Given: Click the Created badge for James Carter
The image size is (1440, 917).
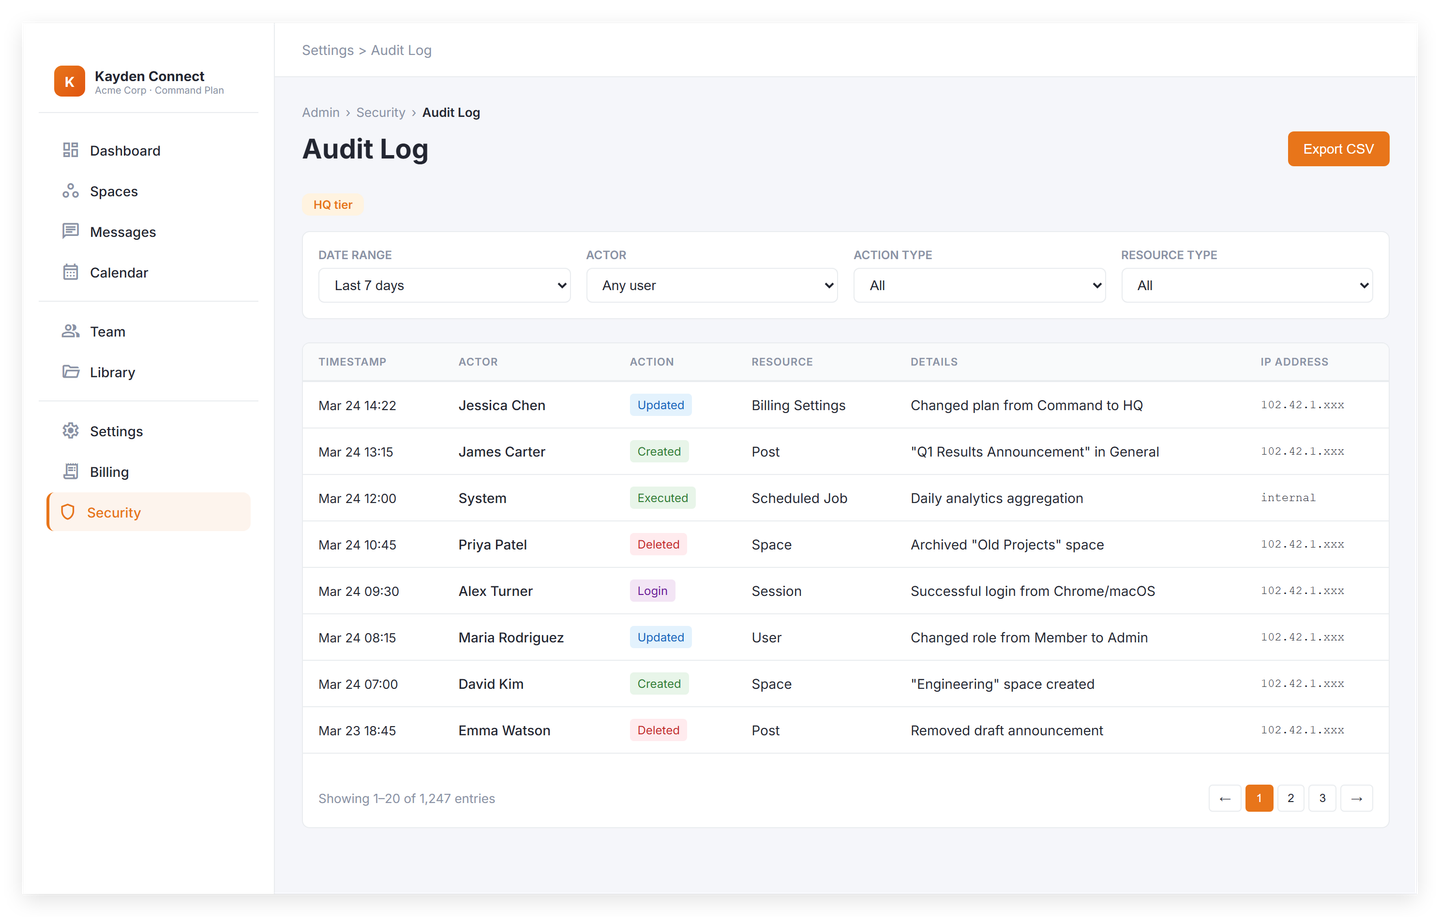Looking at the screenshot, I should (x=659, y=451).
